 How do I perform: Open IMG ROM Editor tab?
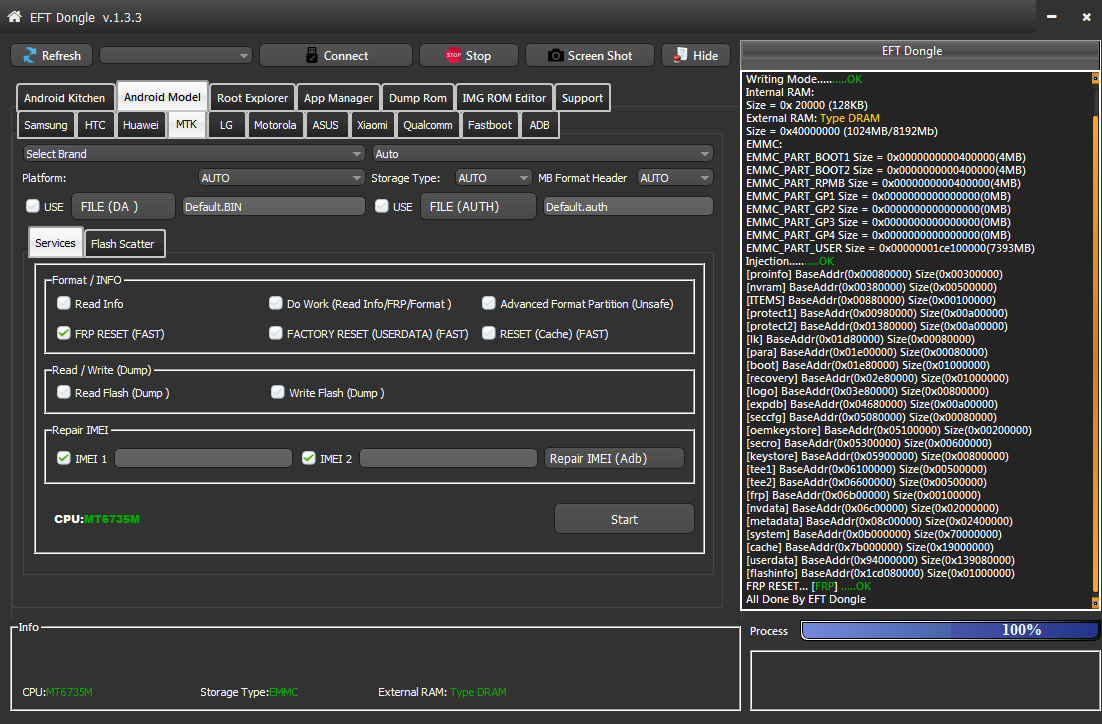(504, 98)
